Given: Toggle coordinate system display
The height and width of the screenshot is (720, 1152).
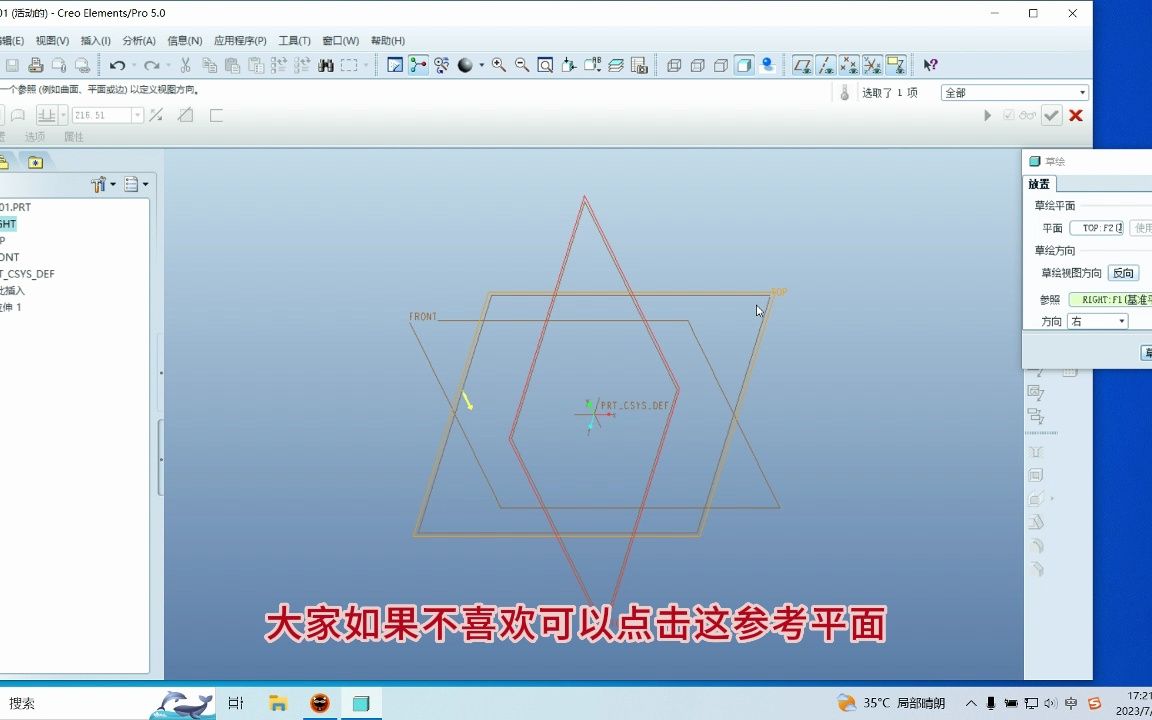Looking at the screenshot, I should tap(873, 65).
